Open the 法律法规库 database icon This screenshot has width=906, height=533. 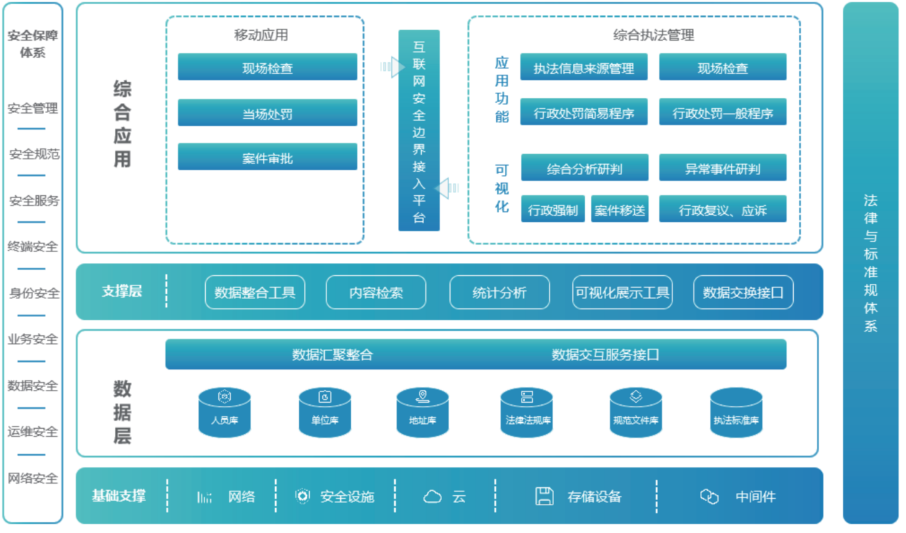pyautogui.click(x=527, y=412)
